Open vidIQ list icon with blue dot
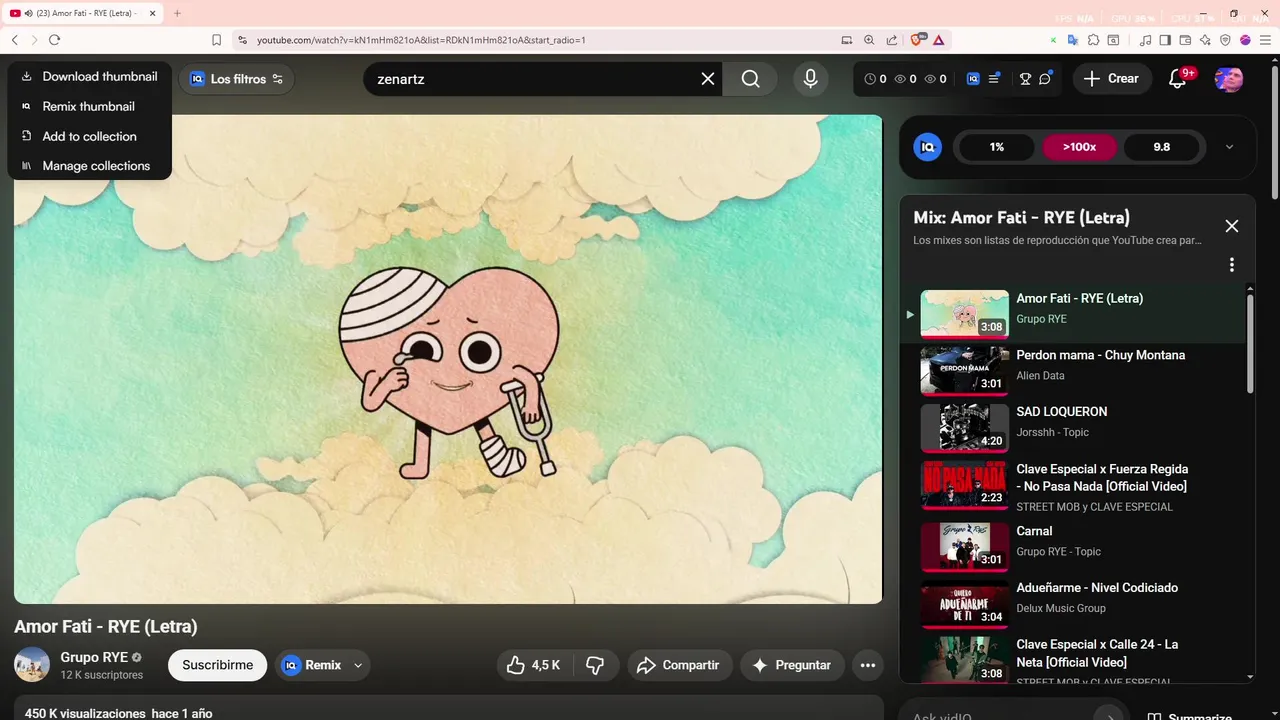Image resolution: width=1280 pixels, height=720 pixels. coord(994,79)
